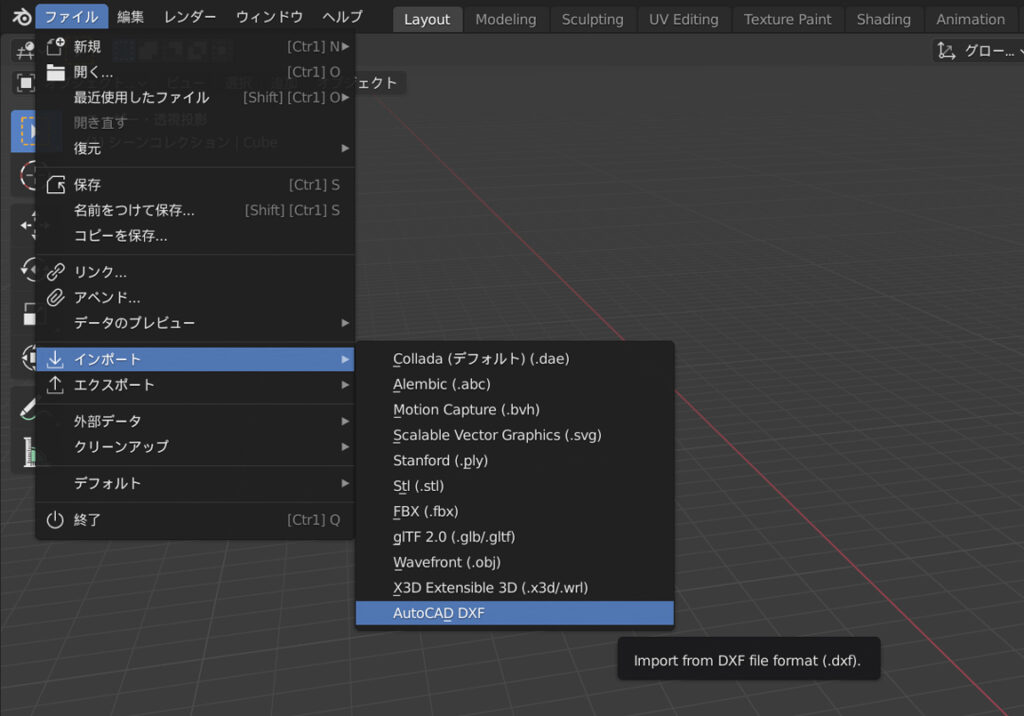Open the ウィンドウ menu
The height and width of the screenshot is (716, 1024).
point(269,17)
